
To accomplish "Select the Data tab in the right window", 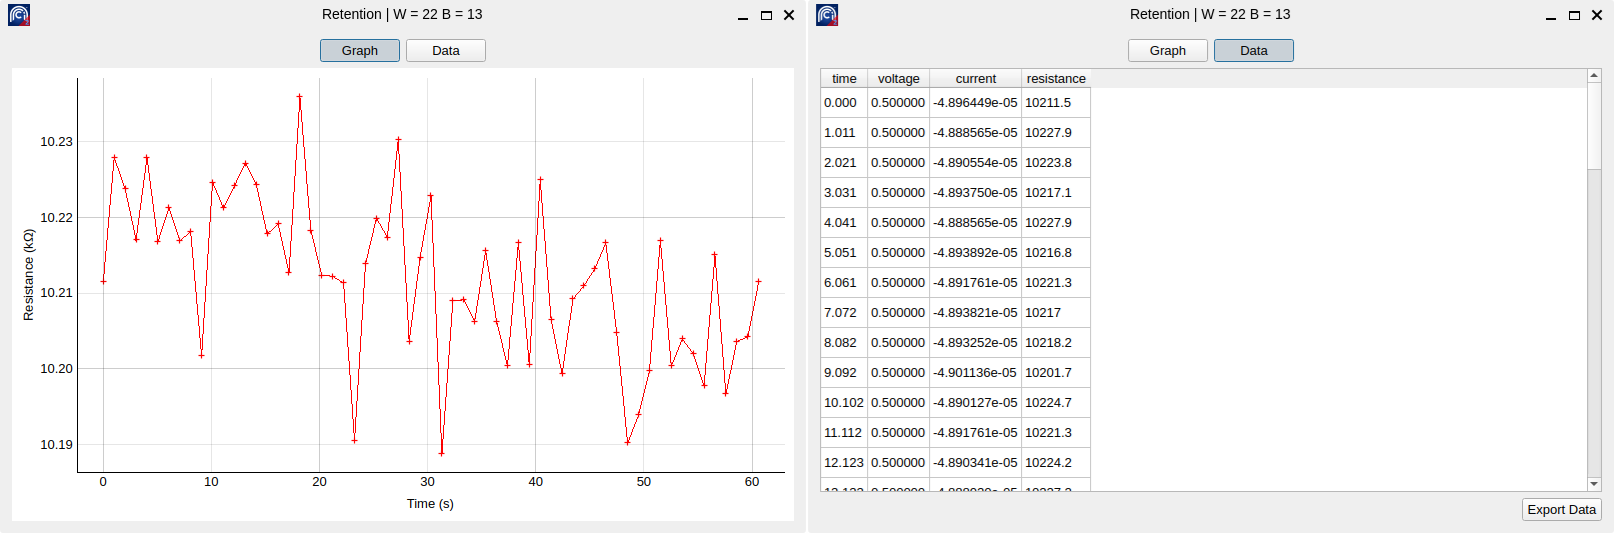I will point(1254,51).
